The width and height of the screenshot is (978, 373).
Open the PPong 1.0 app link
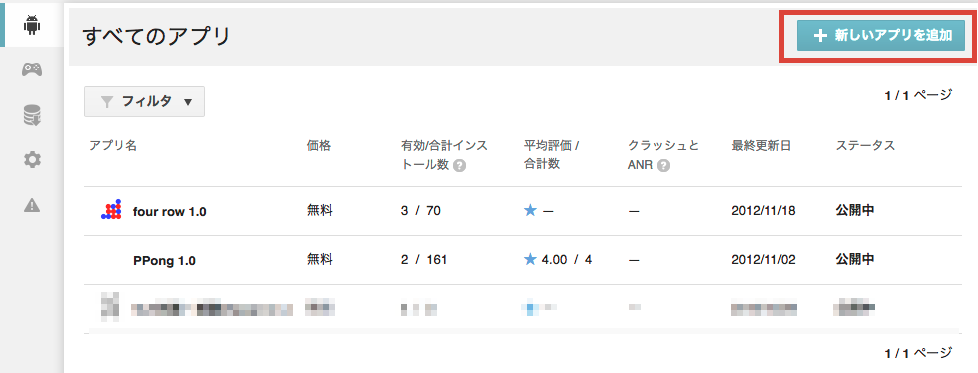pyautogui.click(x=165, y=261)
